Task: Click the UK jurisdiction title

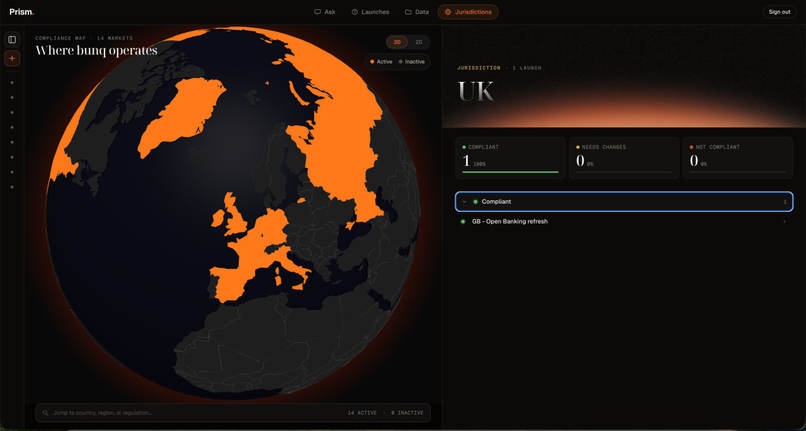Action: pyautogui.click(x=476, y=91)
